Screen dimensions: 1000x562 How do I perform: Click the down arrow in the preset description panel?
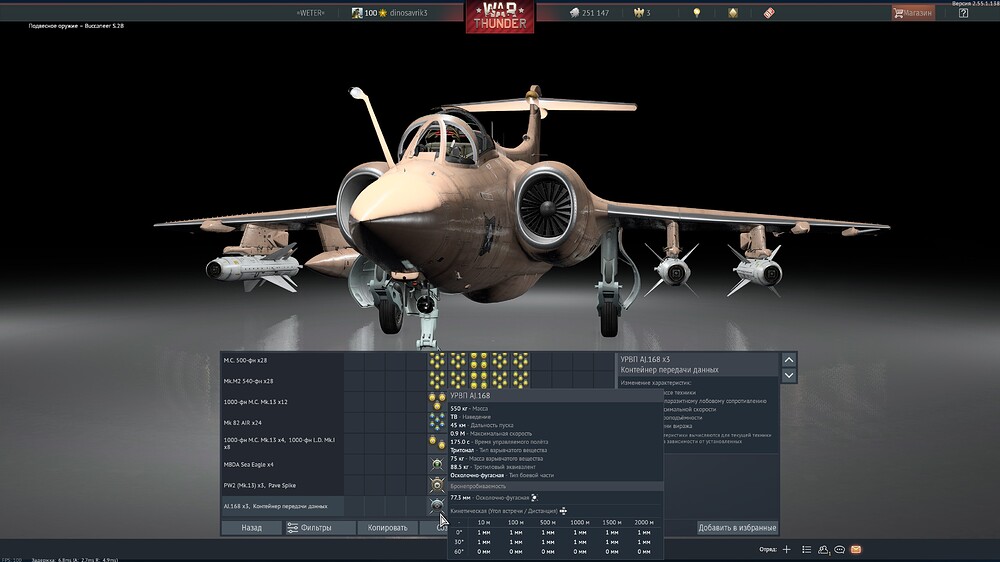coord(789,375)
